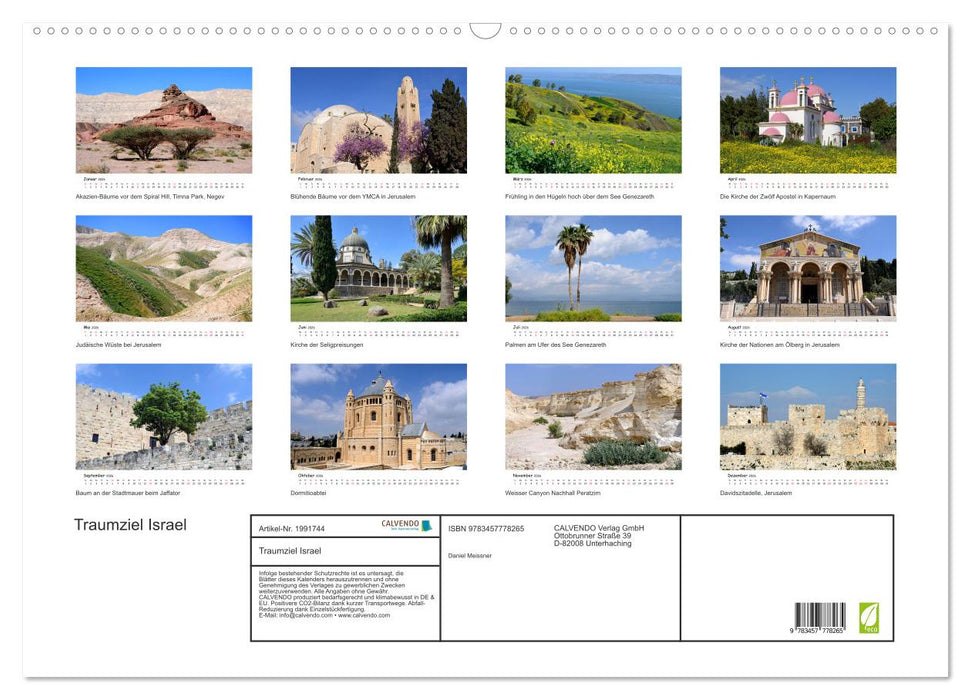The width and height of the screenshot is (971, 700).
Task: Select the green eco leaf emblem
Action: point(871,618)
